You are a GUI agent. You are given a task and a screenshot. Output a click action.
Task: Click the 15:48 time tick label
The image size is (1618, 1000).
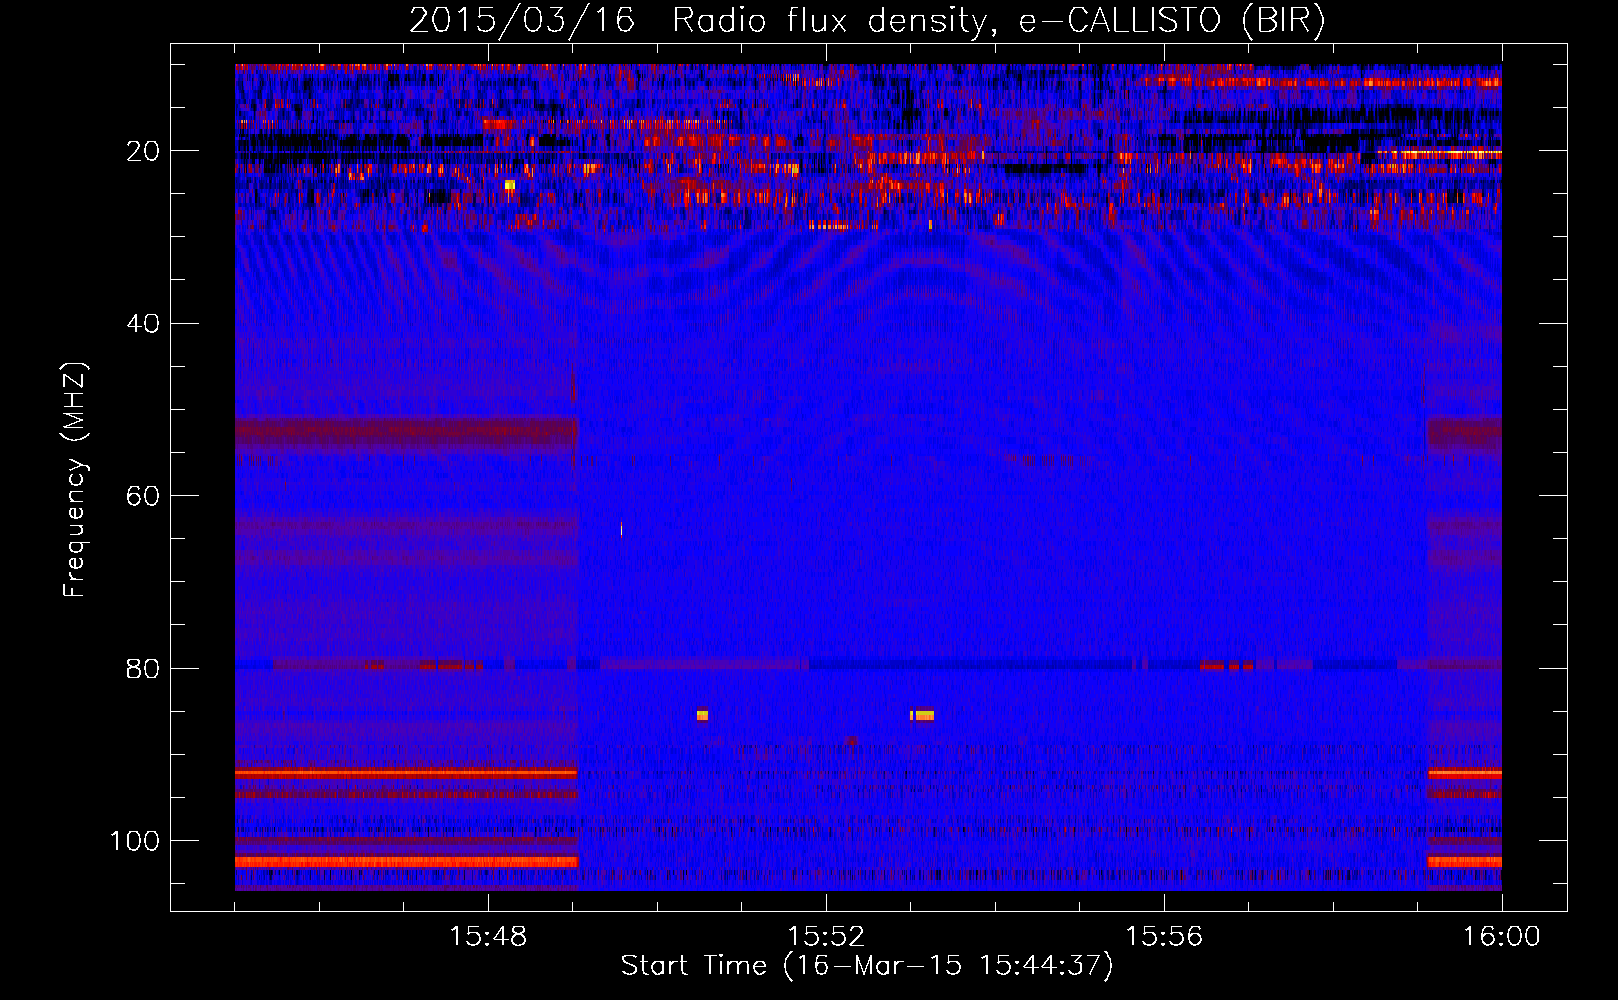click(x=488, y=937)
